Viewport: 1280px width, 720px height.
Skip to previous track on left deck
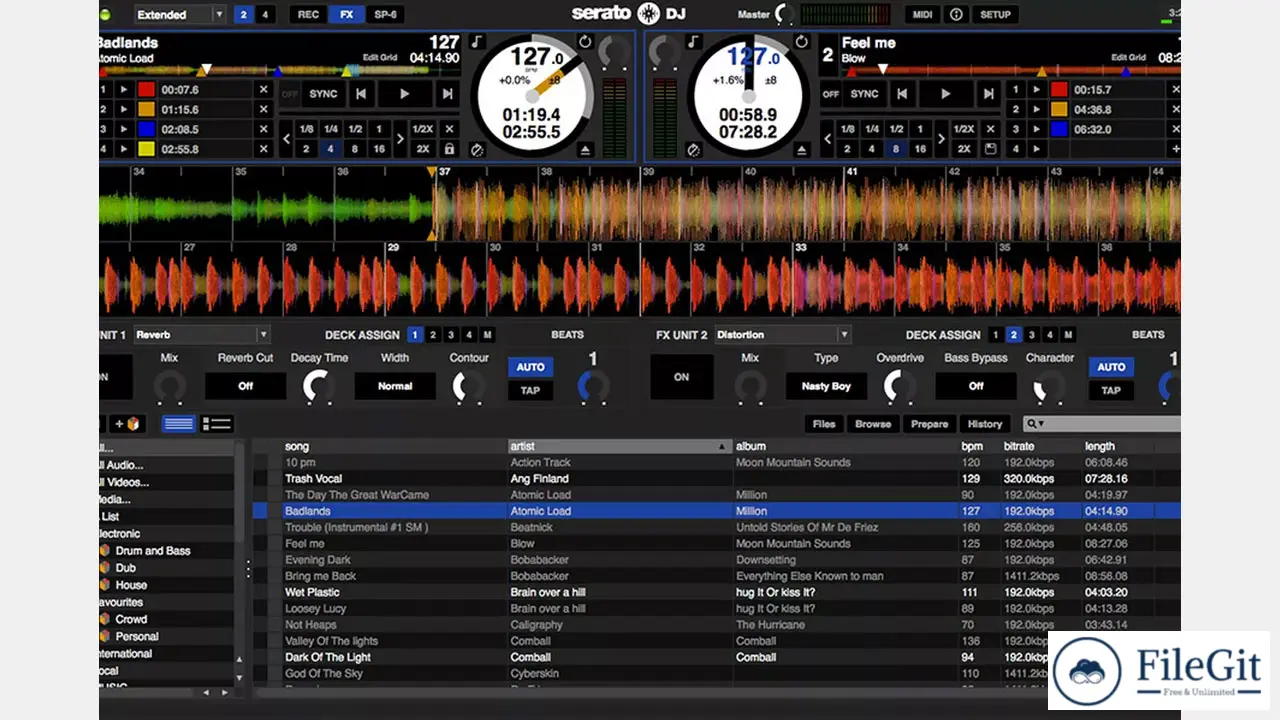pyautogui.click(x=362, y=94)
